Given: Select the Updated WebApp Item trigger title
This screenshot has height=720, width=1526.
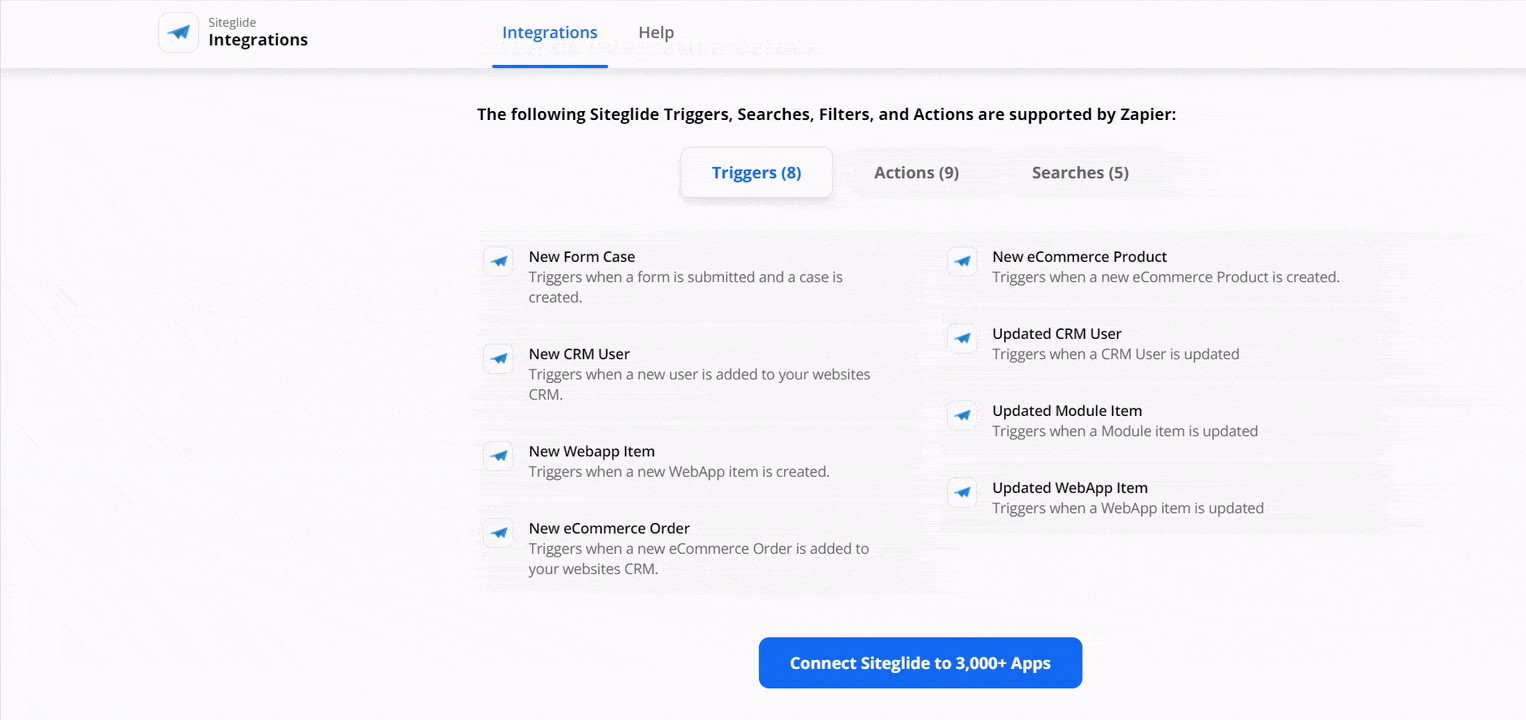Looking at the screenshot, I should tap(1070, 488).
